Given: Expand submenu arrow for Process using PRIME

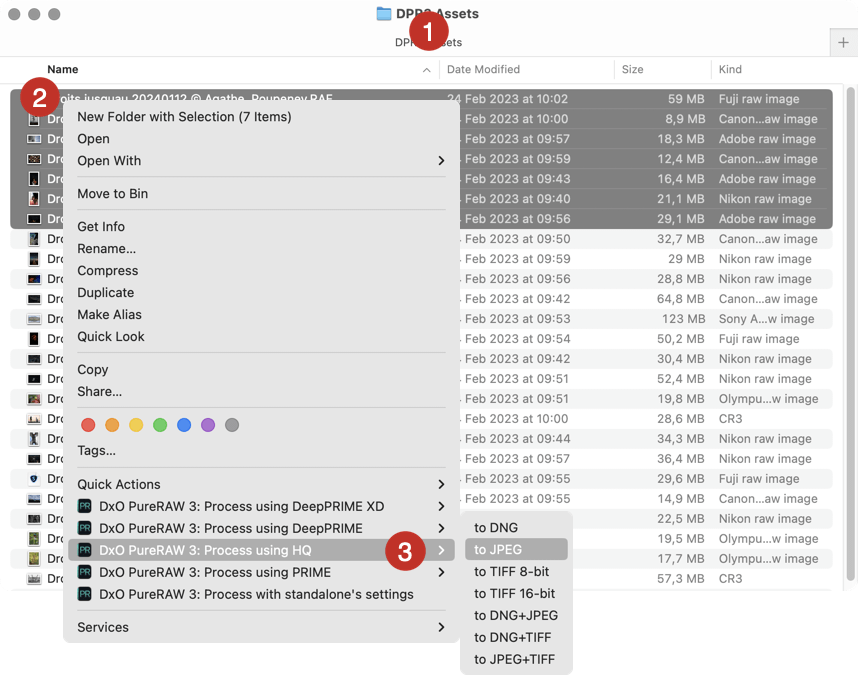Looking at the screenshot, I should [441, 572].
